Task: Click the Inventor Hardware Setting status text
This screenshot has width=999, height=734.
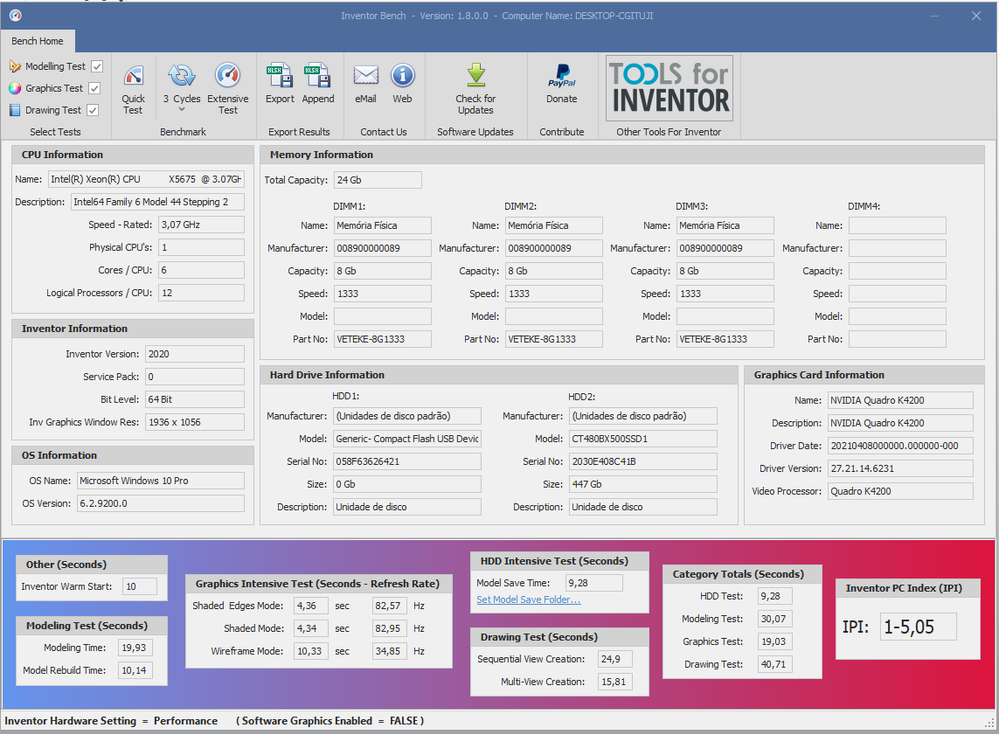Action: click(111, 721)
